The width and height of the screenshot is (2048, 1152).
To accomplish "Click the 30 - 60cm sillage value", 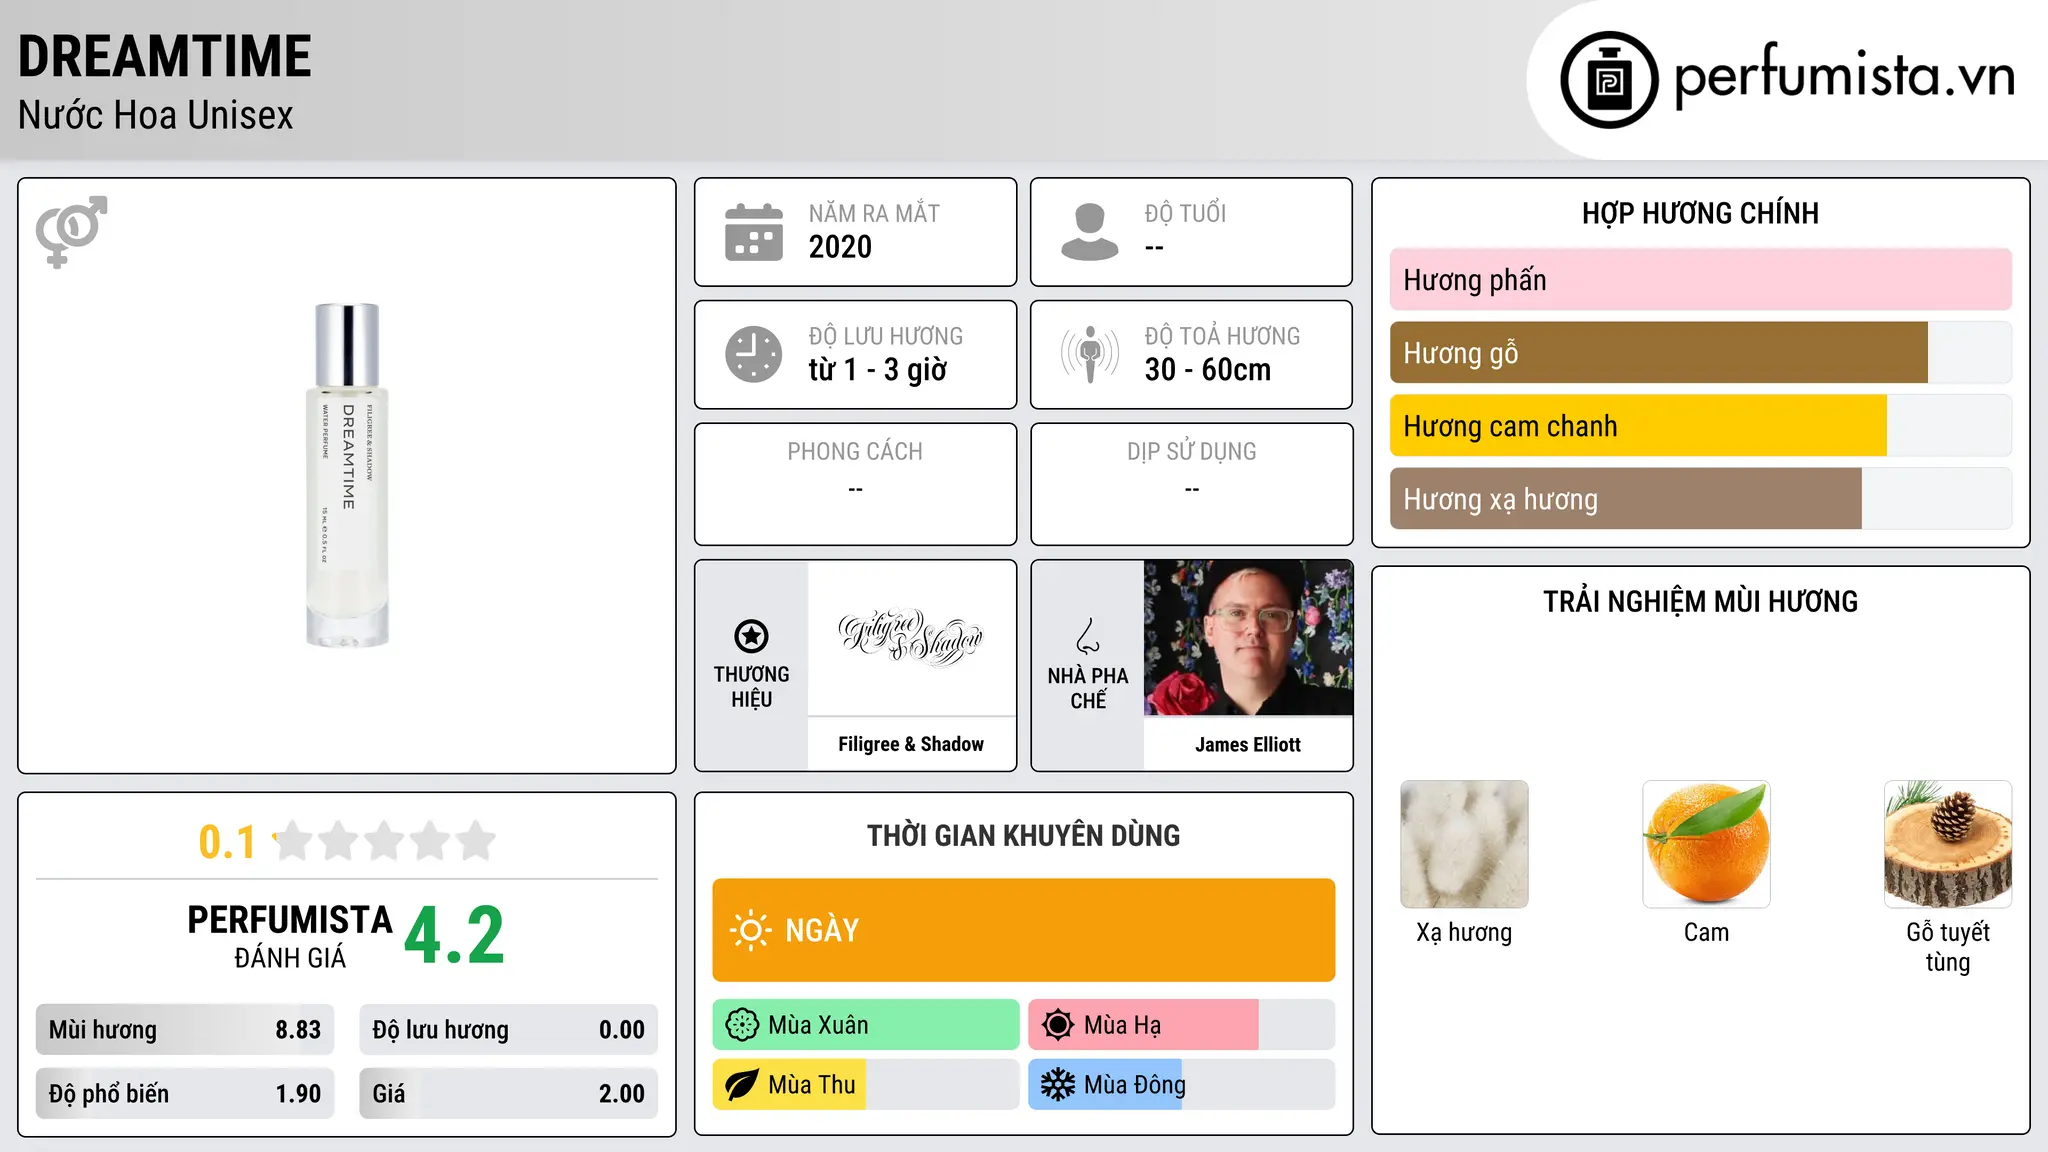I will [x=1208, y=370].
